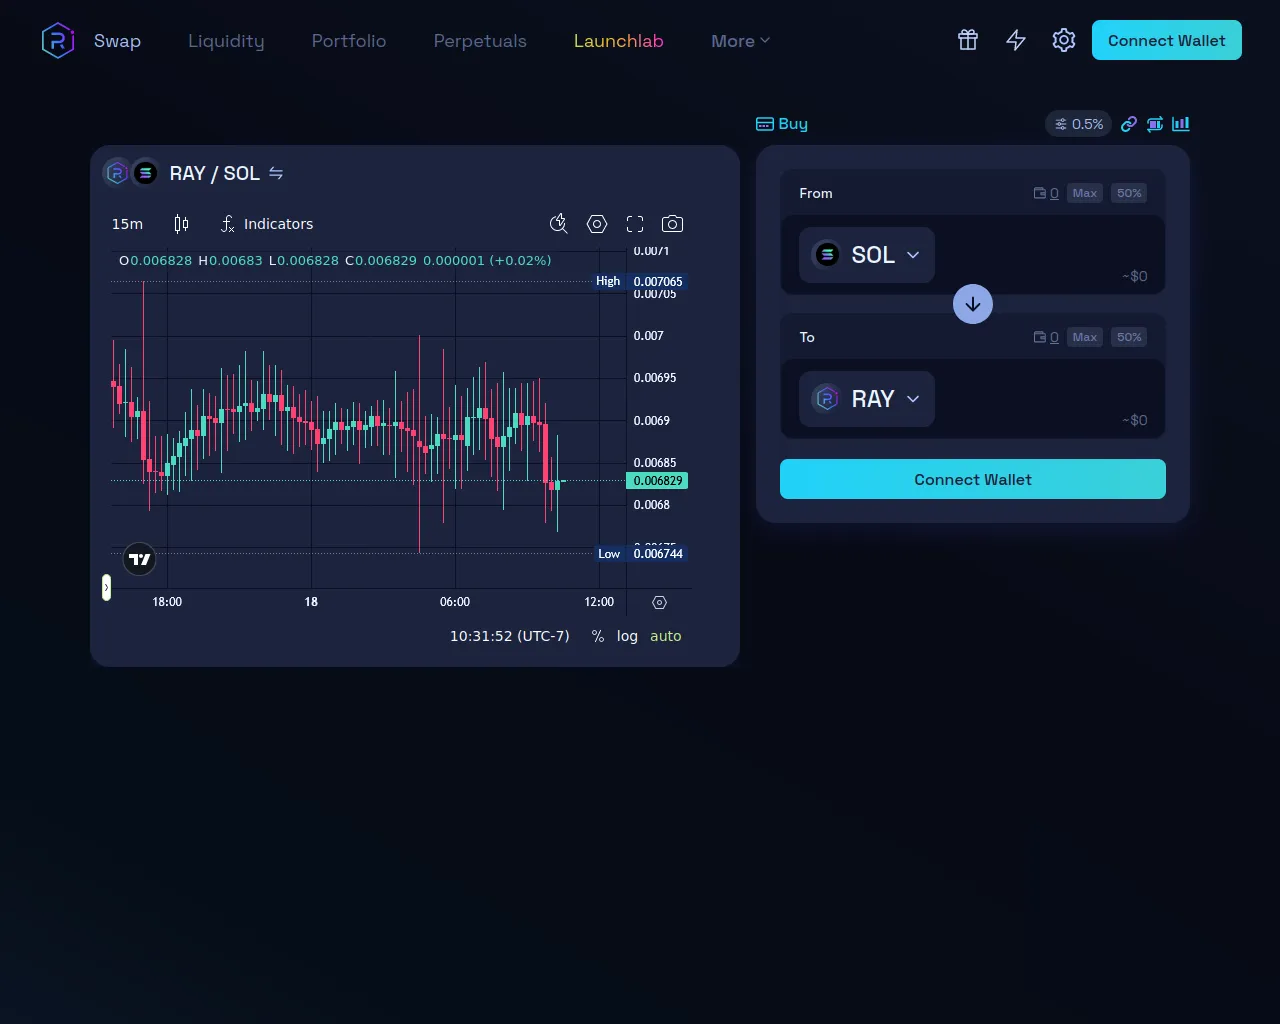Toggle percentage scale on chart
1280x1024 pixels.
598,636
